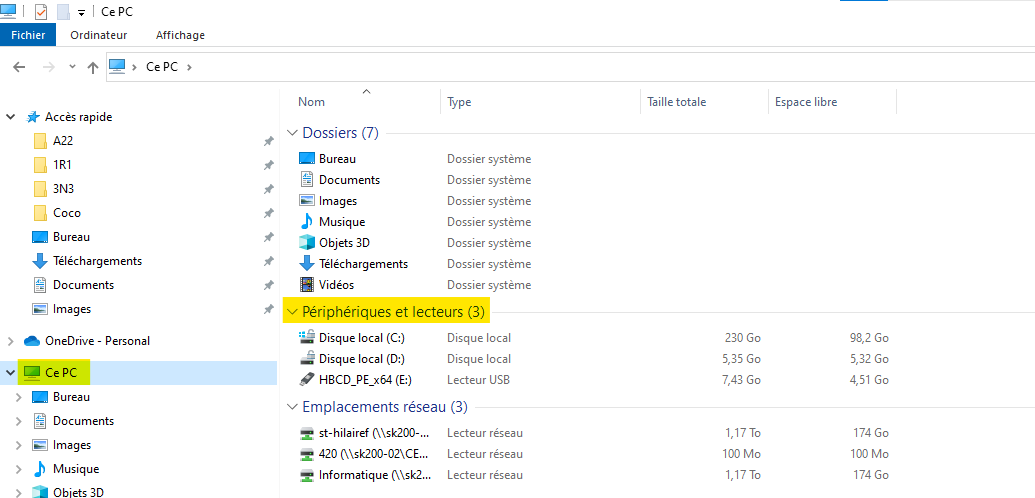Expand the OneDrive - Personal tree node
Screen dimensions: 1035x498
click(11, 341)
